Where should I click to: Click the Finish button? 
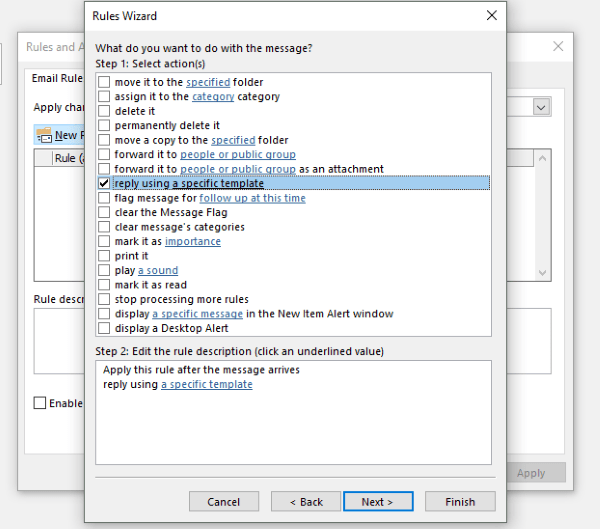[x=460, y=502]
